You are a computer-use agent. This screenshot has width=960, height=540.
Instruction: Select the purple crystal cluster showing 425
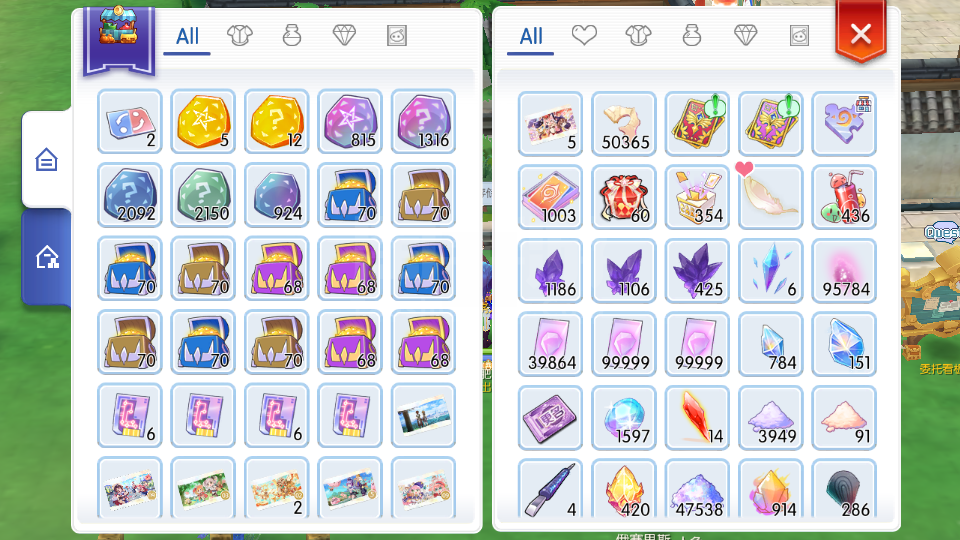697,271
